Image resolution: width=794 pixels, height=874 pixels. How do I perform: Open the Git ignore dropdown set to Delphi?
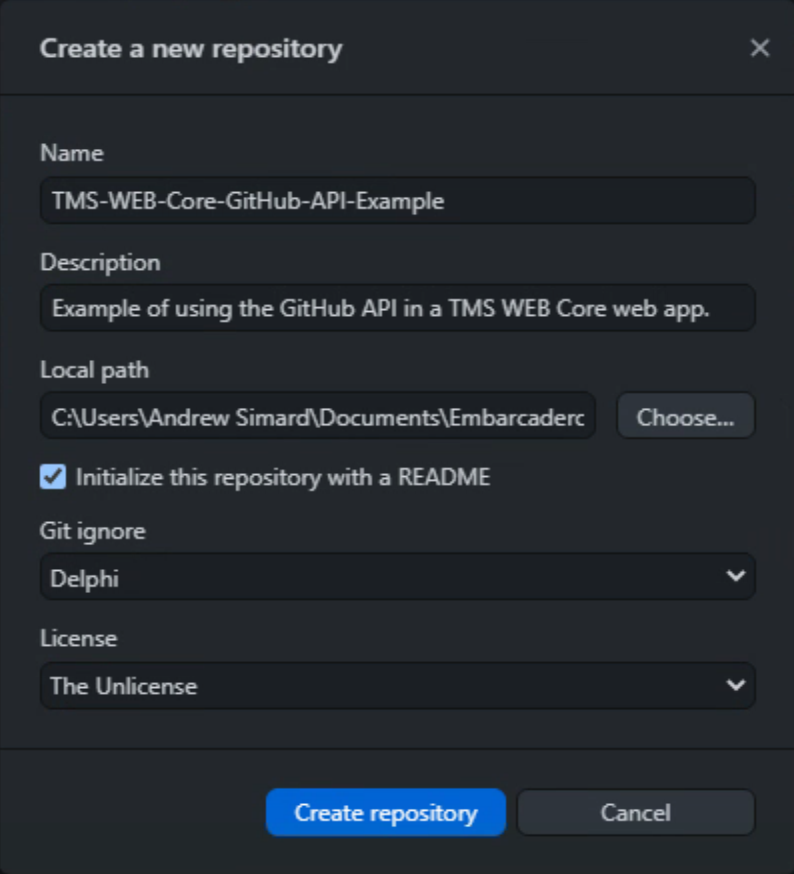(x=398, y=577)
